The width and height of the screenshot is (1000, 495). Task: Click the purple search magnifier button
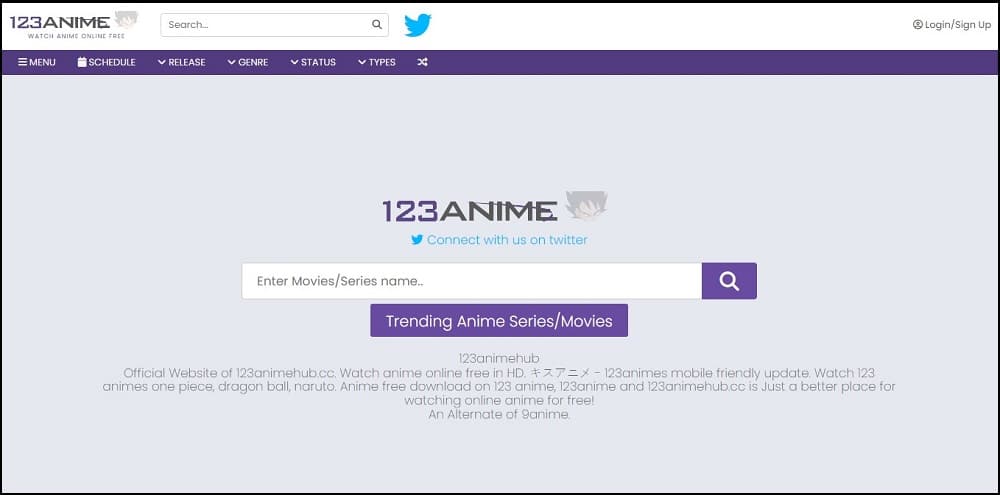coord(729,281)
